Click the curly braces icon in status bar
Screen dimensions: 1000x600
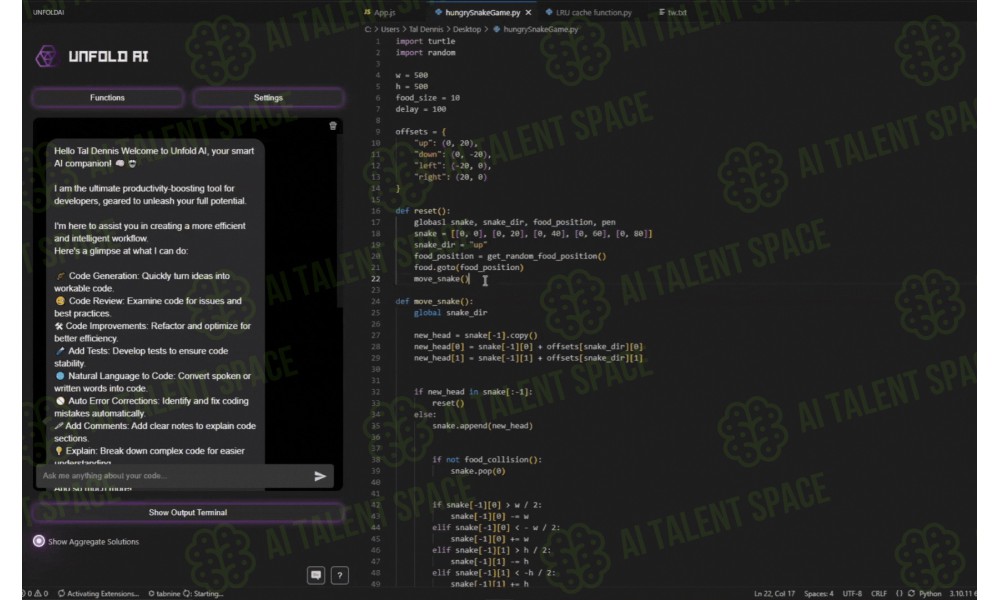point(899,594)
